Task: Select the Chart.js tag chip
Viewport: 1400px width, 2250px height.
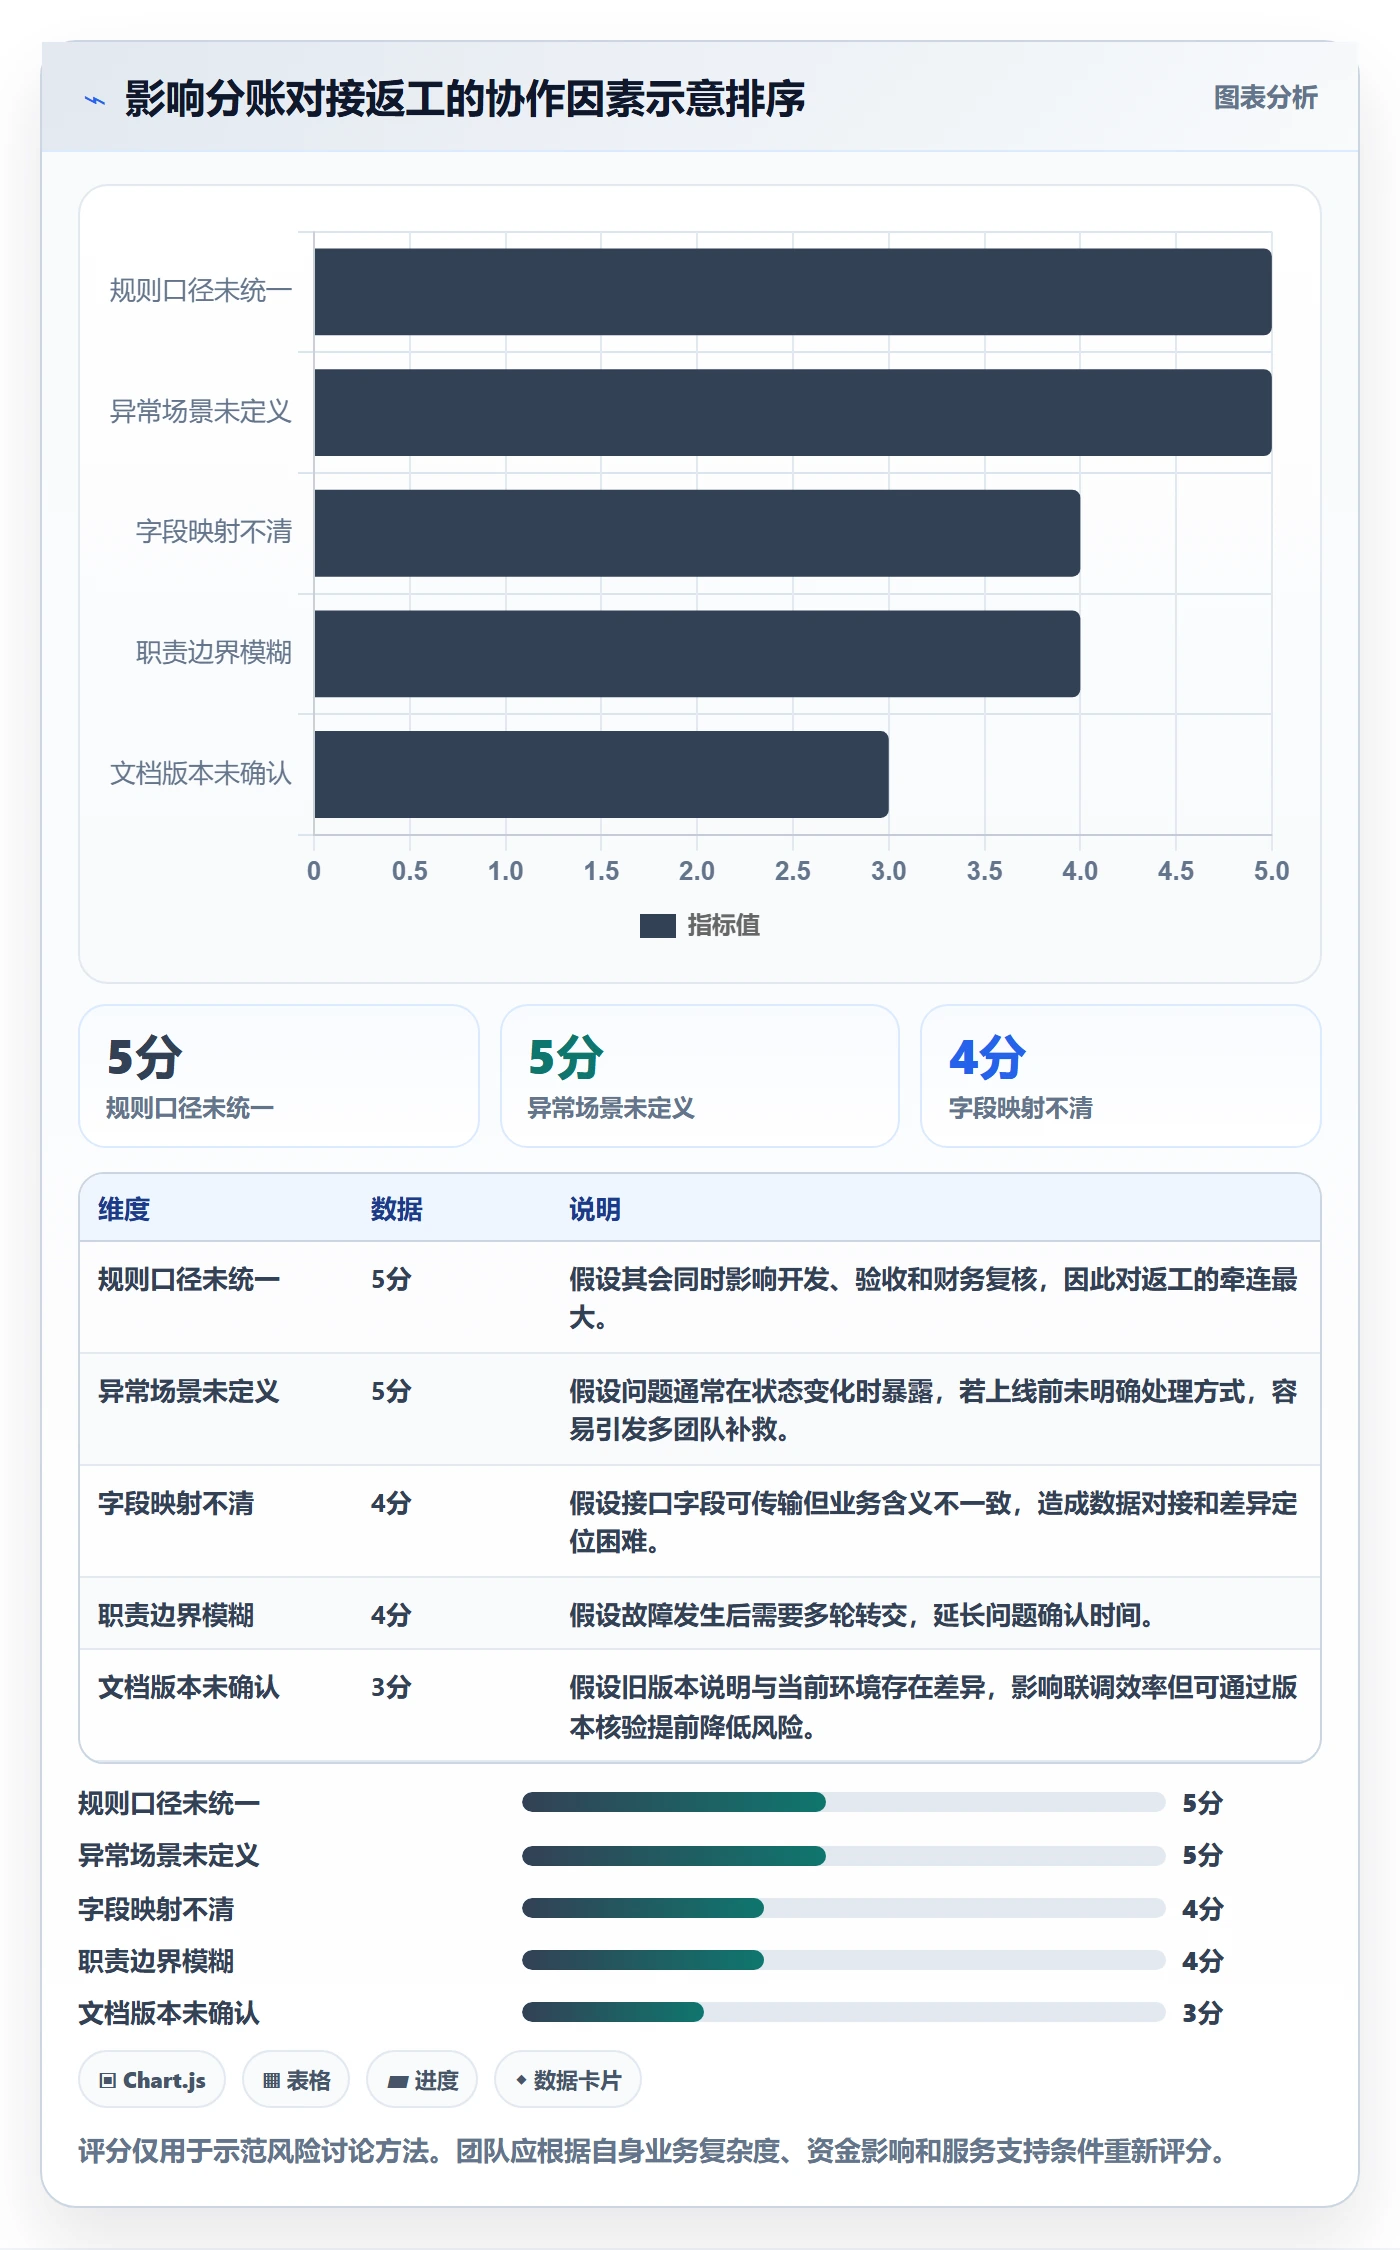Action: coord(152,2080)
